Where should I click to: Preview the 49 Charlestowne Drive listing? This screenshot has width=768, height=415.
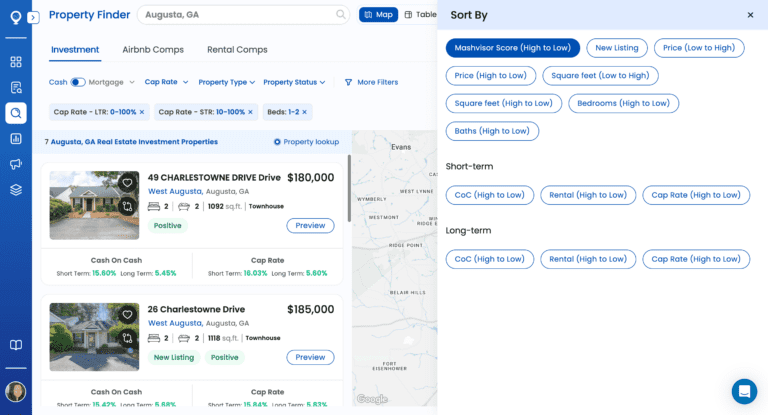click(310, 225)
